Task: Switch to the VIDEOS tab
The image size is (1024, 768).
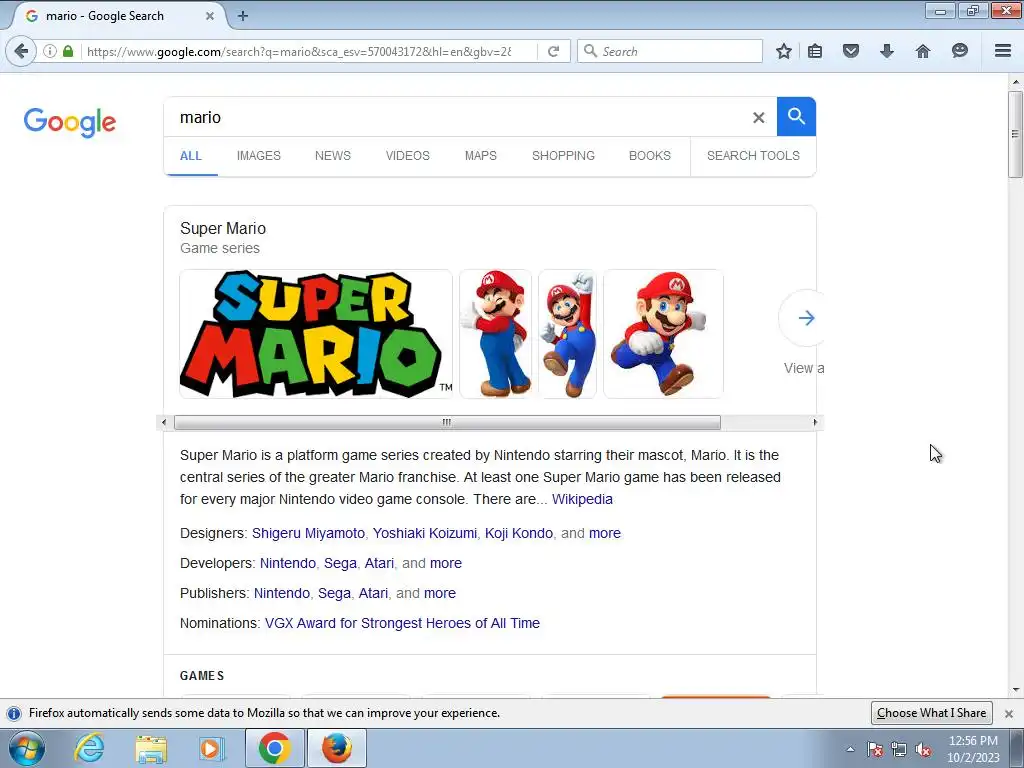Action: pyautogui.click(x=408, y=155)
